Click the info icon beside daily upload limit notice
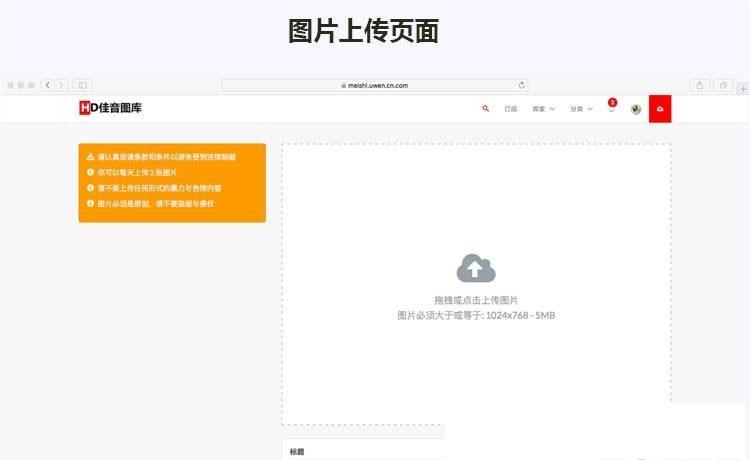This screenshot has height=460, width=750. 90,172
